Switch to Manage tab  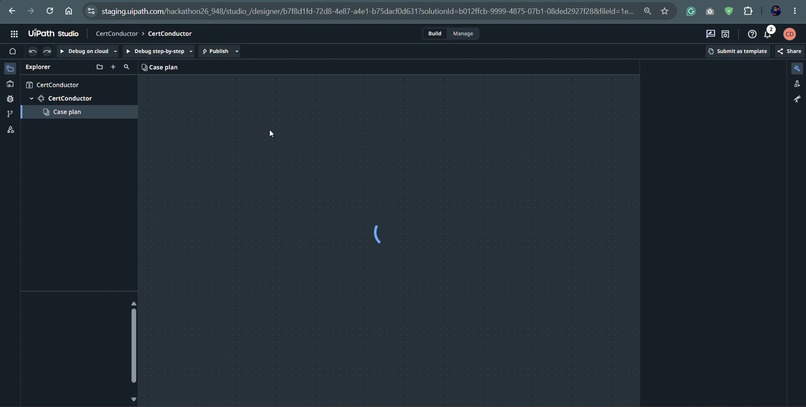[463, 33]
